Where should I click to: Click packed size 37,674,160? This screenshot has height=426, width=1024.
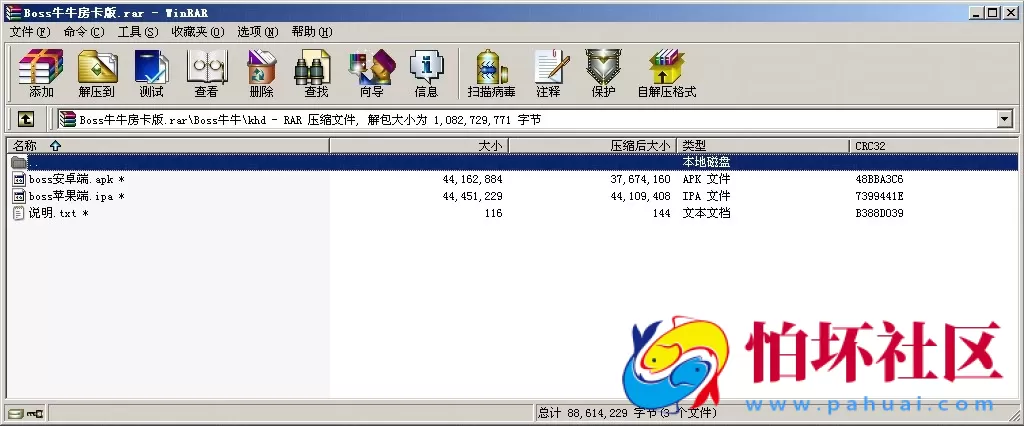(x=640, y=179)
